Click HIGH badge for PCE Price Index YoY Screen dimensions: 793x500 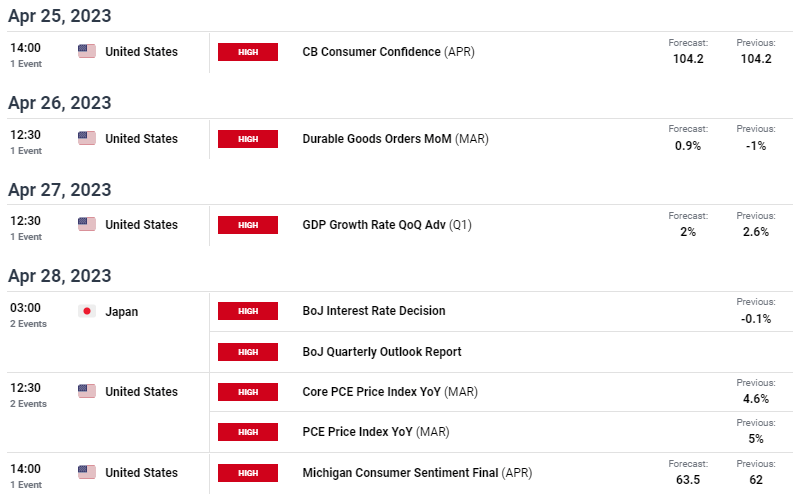pos(248,432)
